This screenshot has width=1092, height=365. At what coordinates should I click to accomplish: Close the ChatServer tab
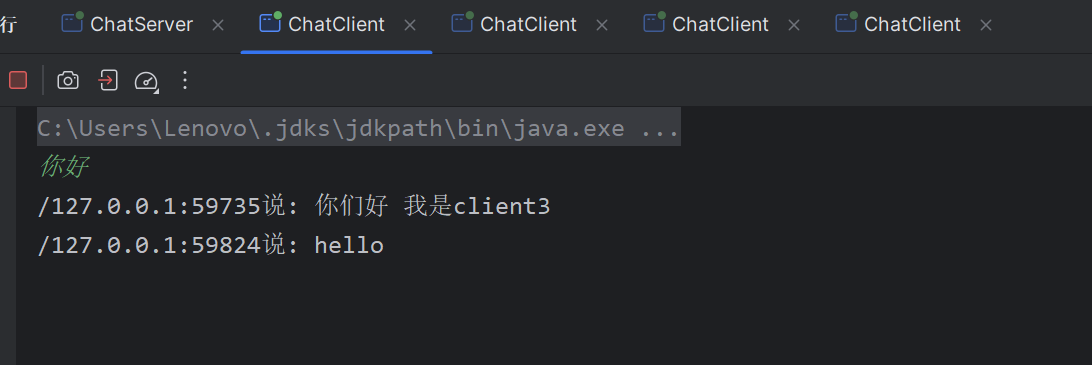pyautogui.click(x=218, y=25)
